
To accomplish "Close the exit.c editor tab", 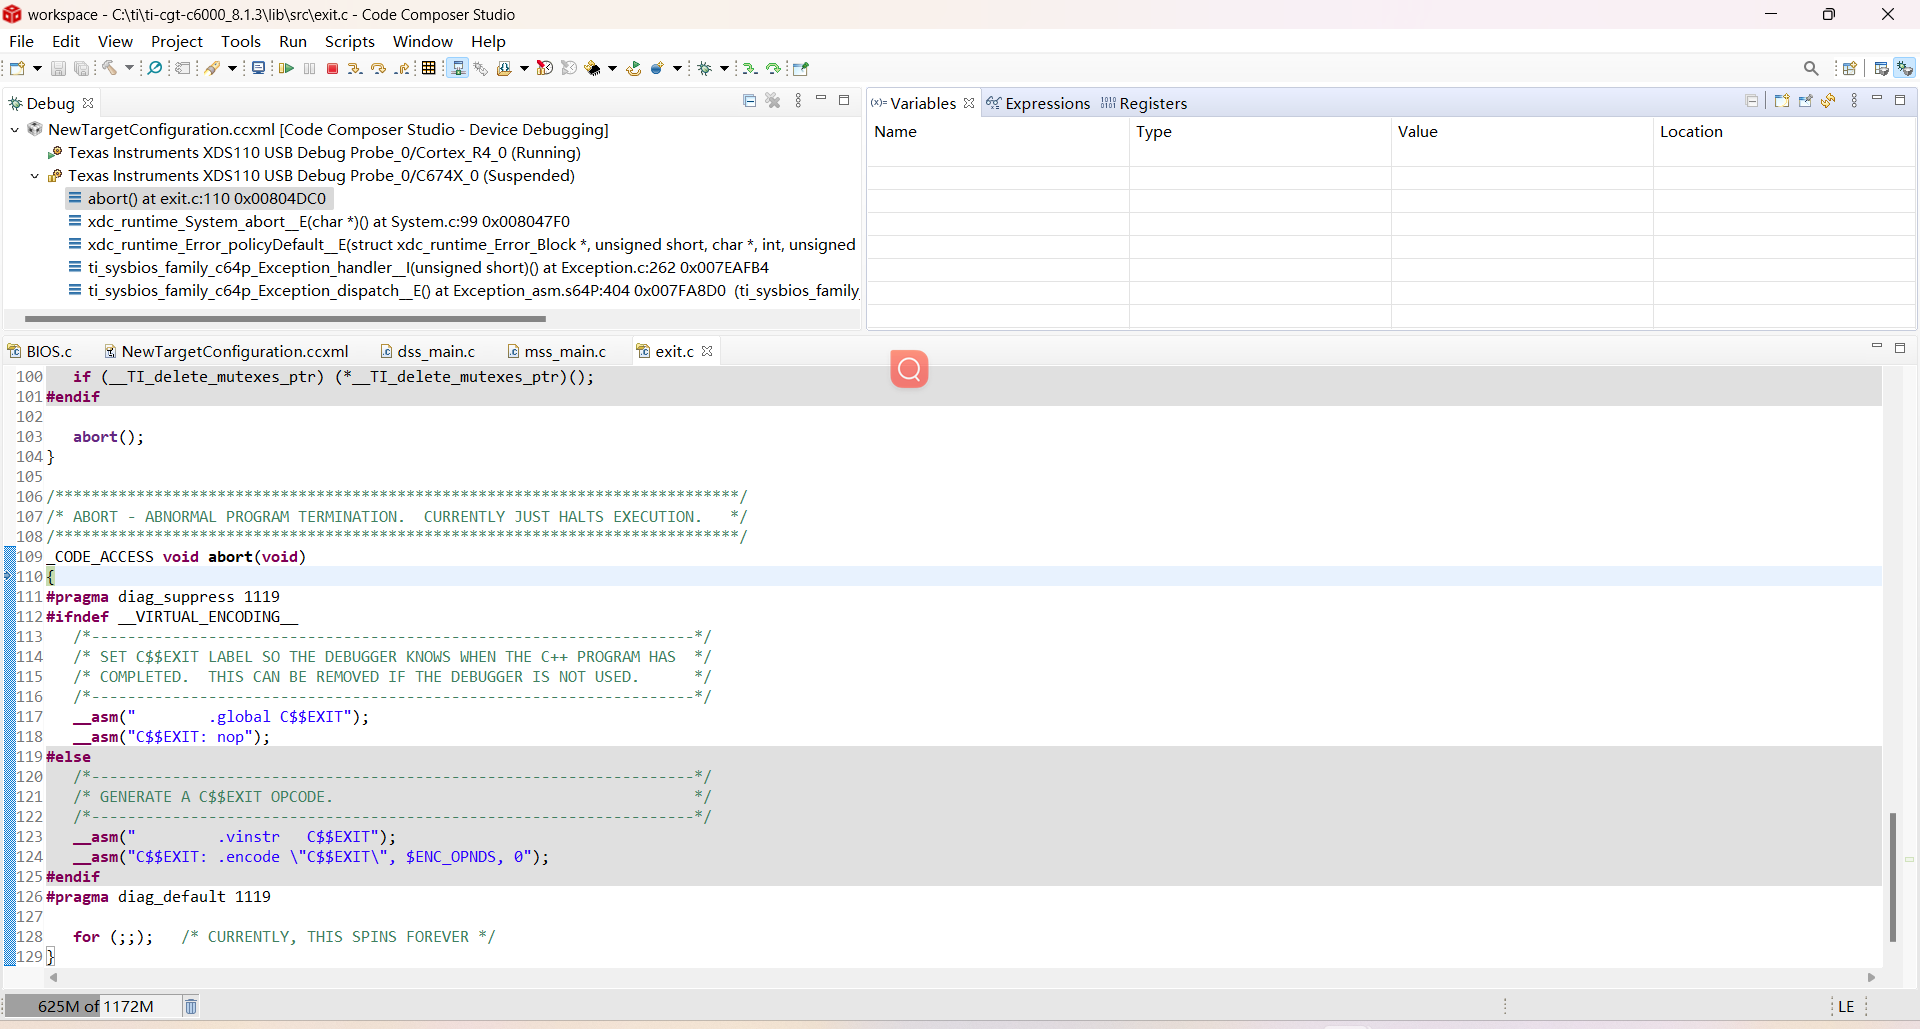I will (x=708, y=351).
